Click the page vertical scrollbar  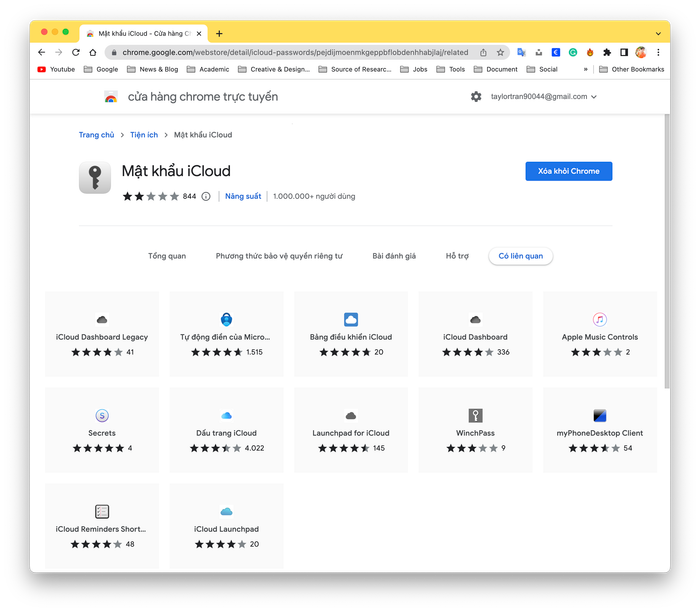click(667, 251)
